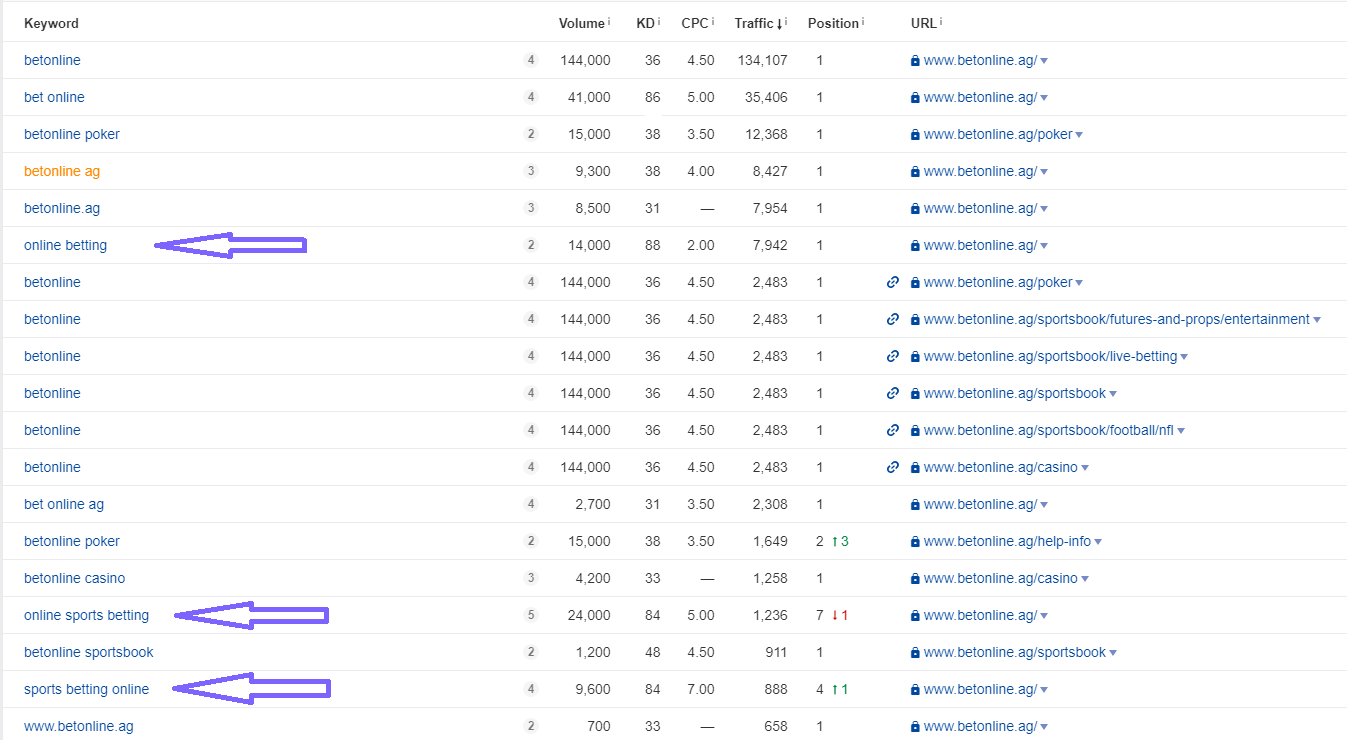Click the info icon next to CPC header
The image size is (1347, 740).
(x=713, y=21)
